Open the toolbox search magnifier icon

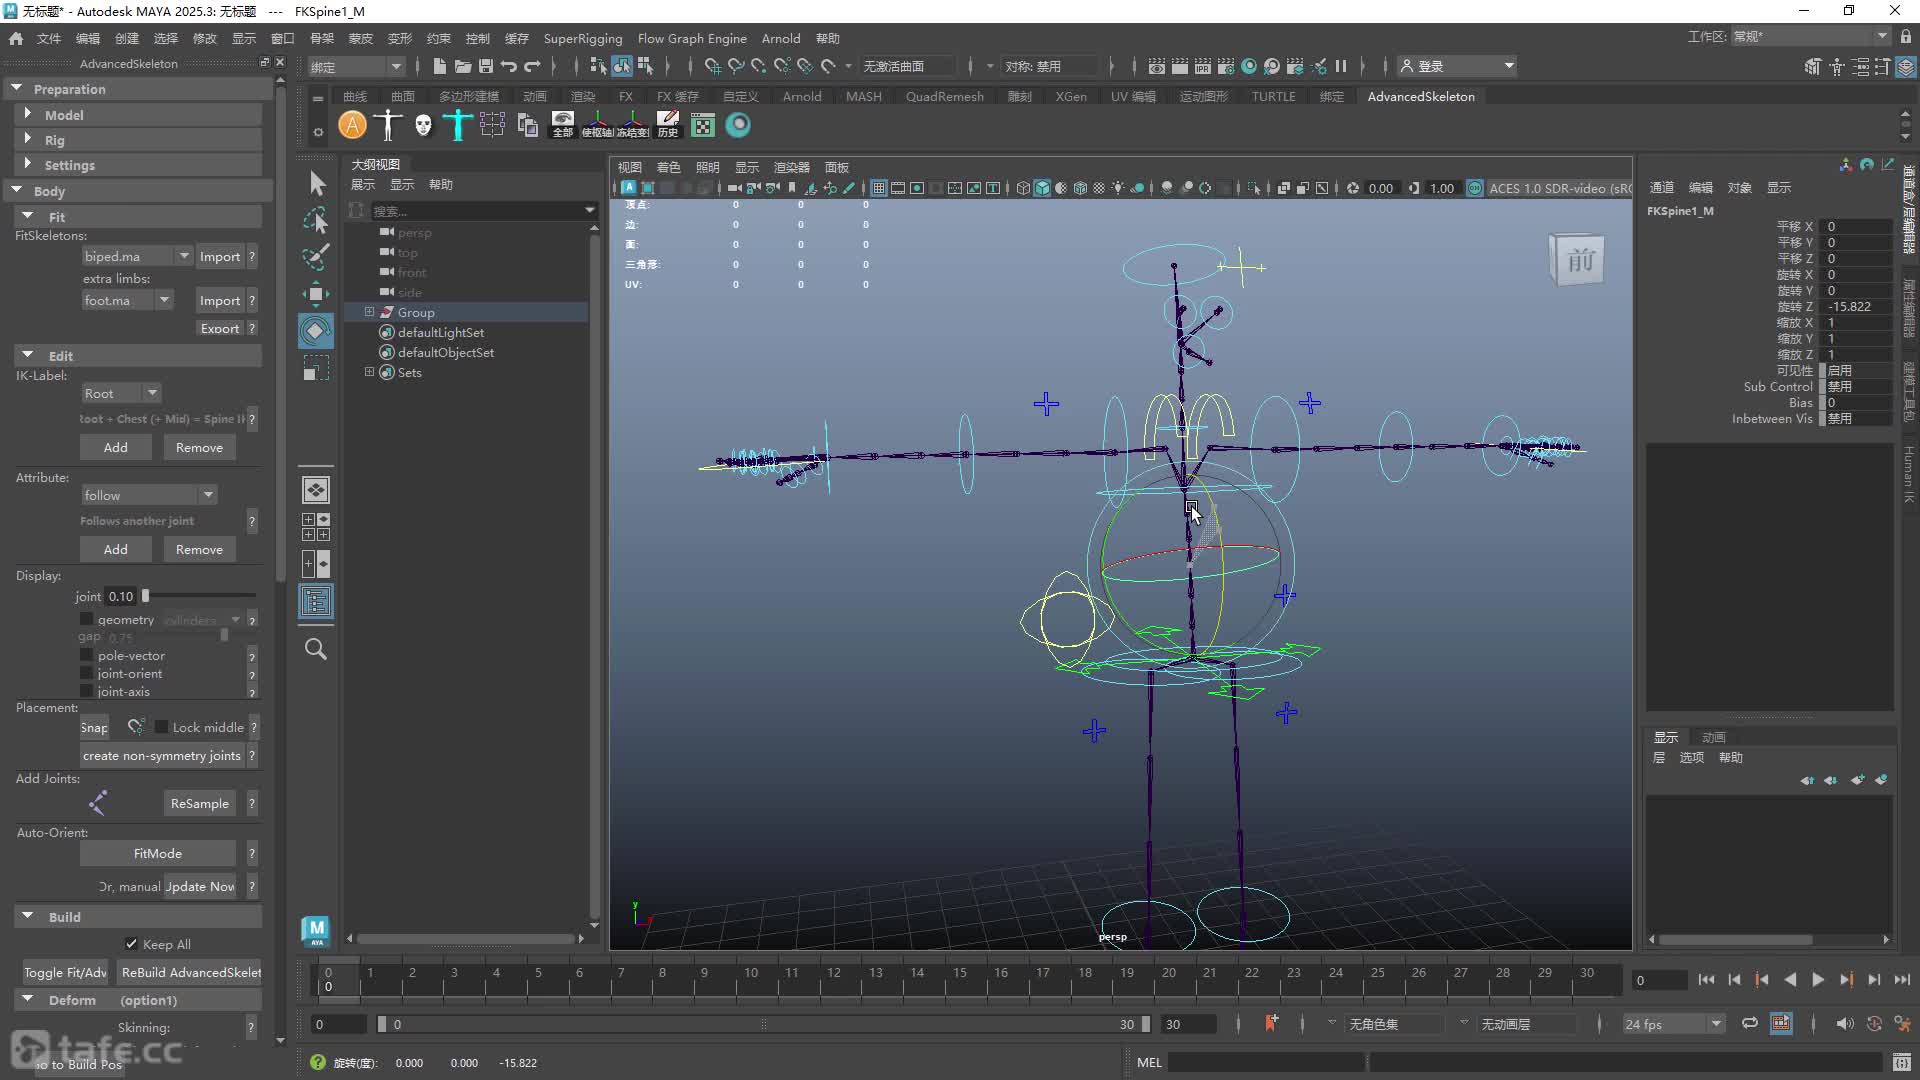pos(316,649)
